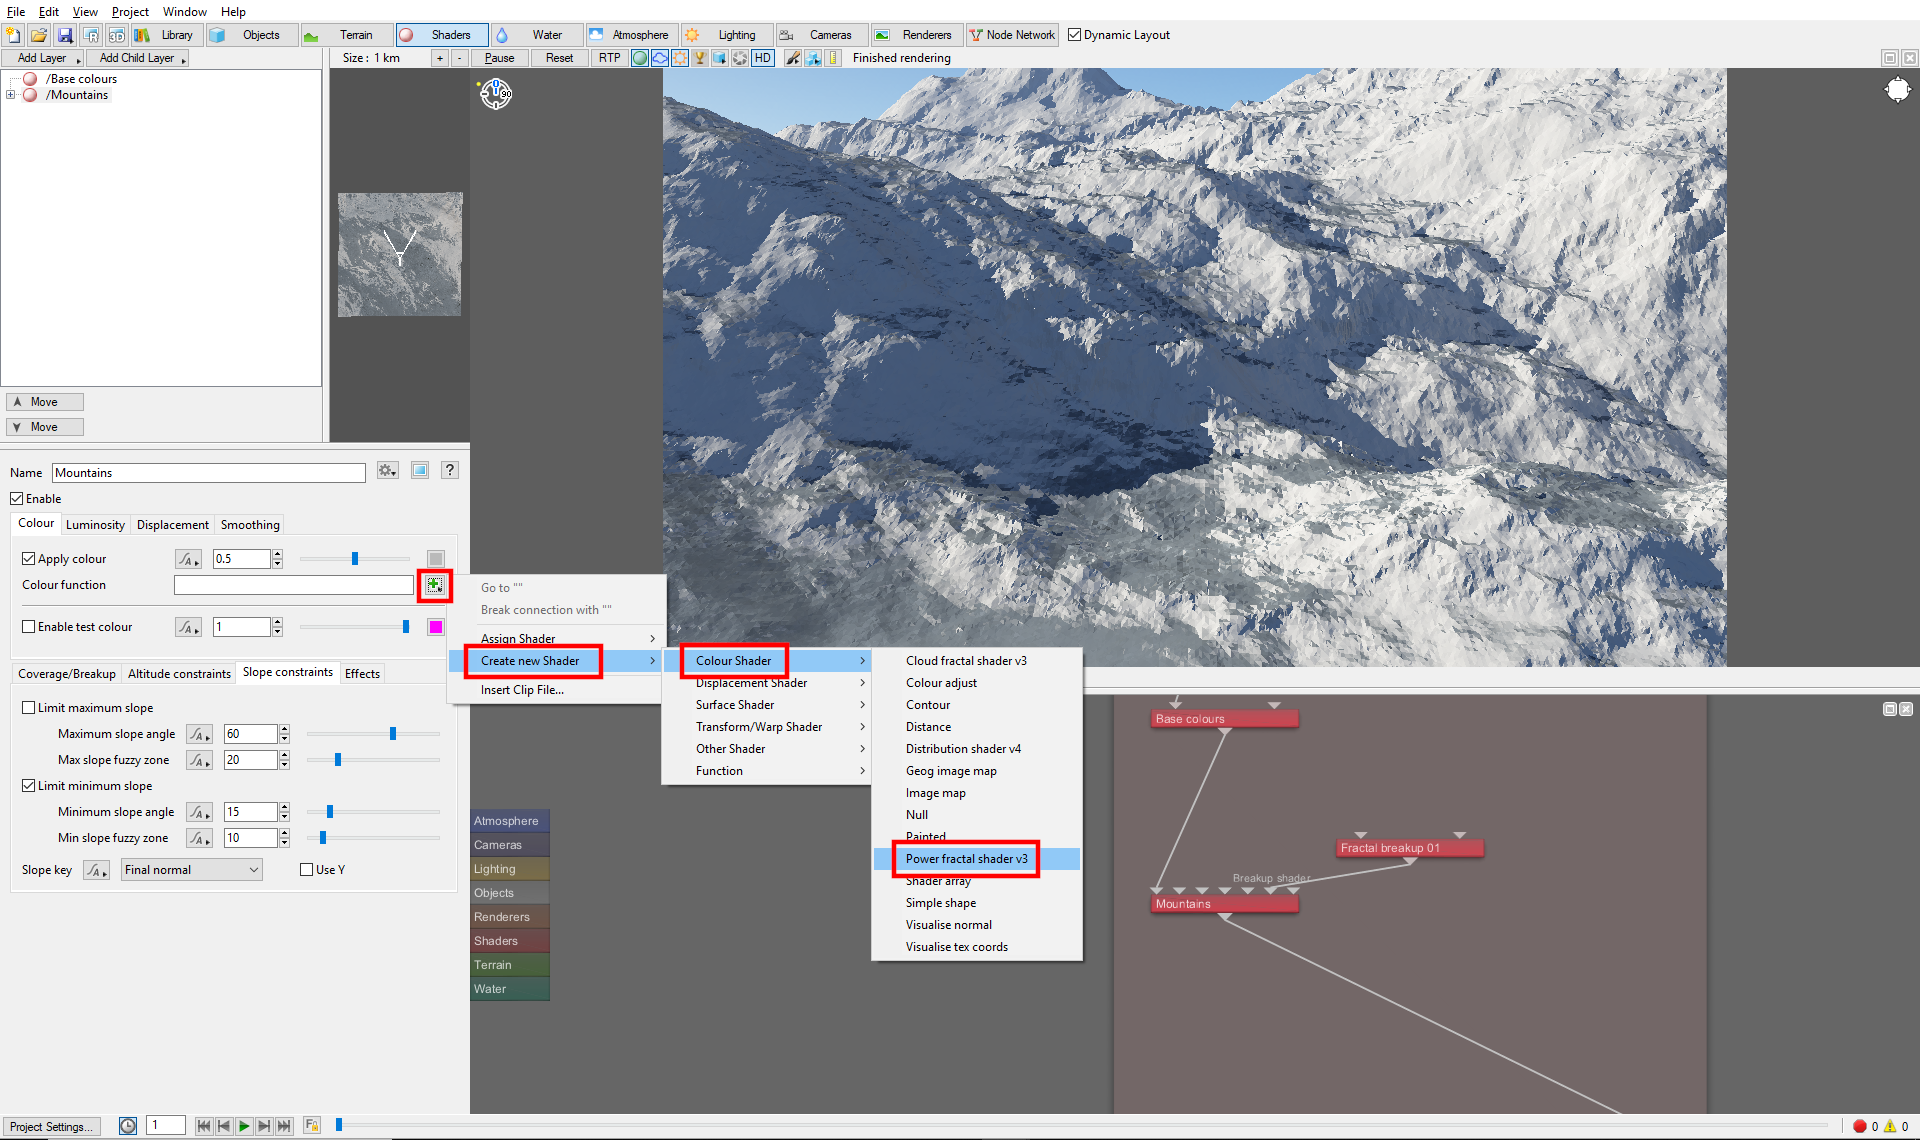Open the Project menu

coord(130,12)
